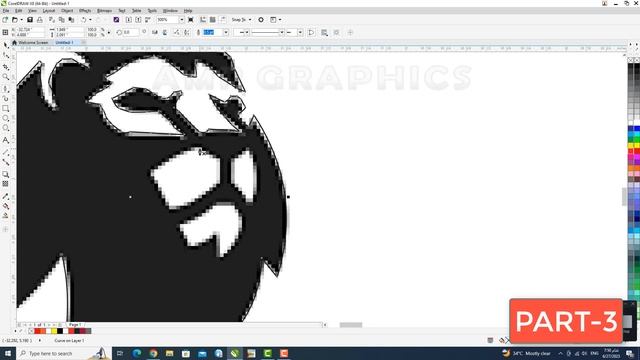Select the Ellipse tool

click(5, 118)
